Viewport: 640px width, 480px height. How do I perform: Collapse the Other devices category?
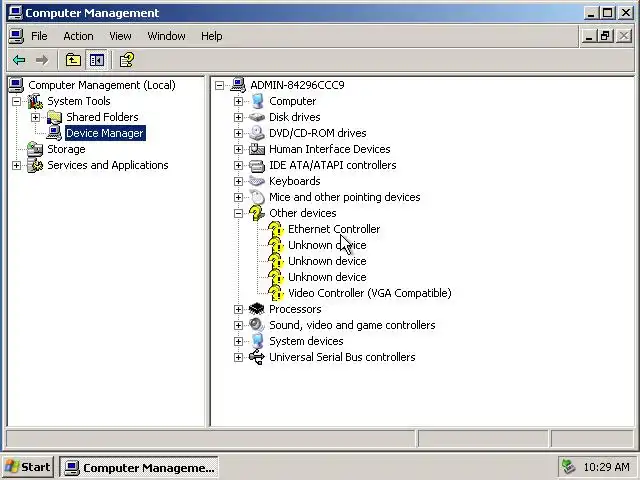click(238, 213)
